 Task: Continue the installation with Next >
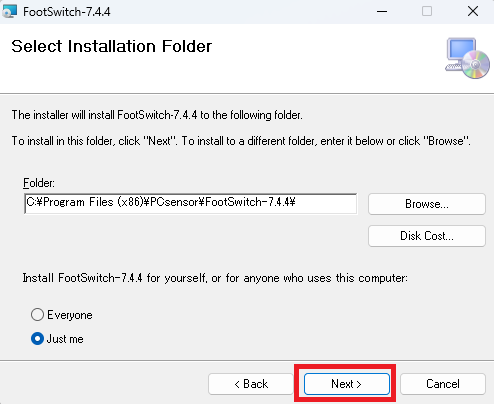[x=347, y=384]
